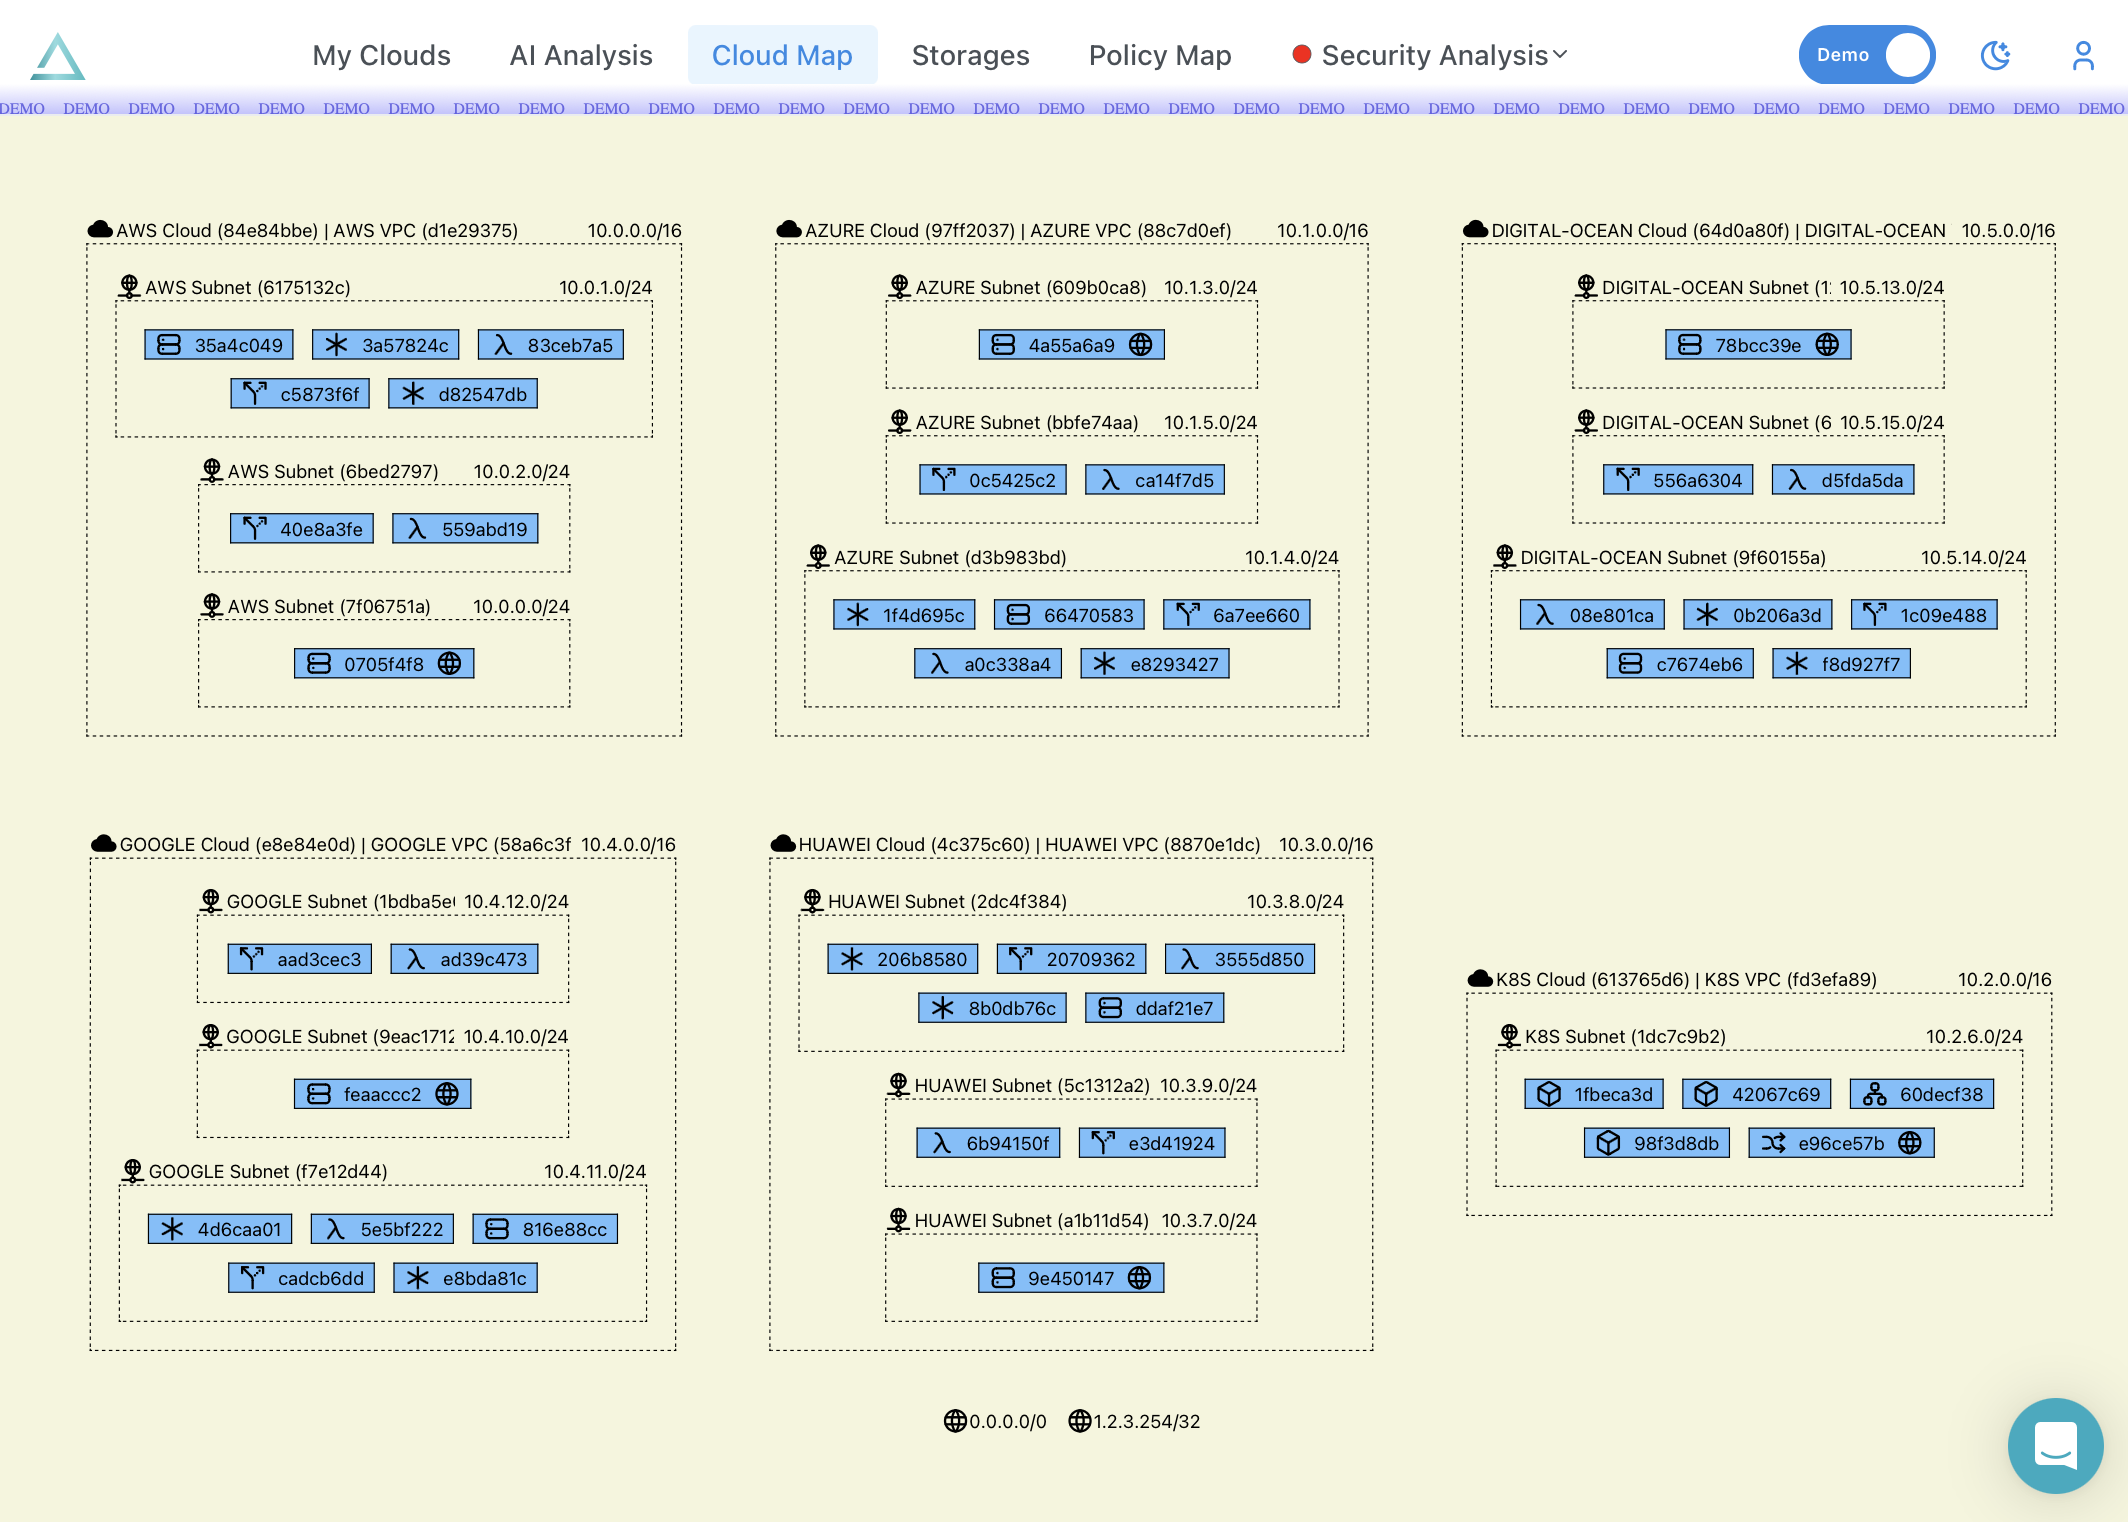Click the 1.2.3.254/32 globe icon
Image resolution: width=2128 pixels, height=1522 pixels.
(1079, 1421)
